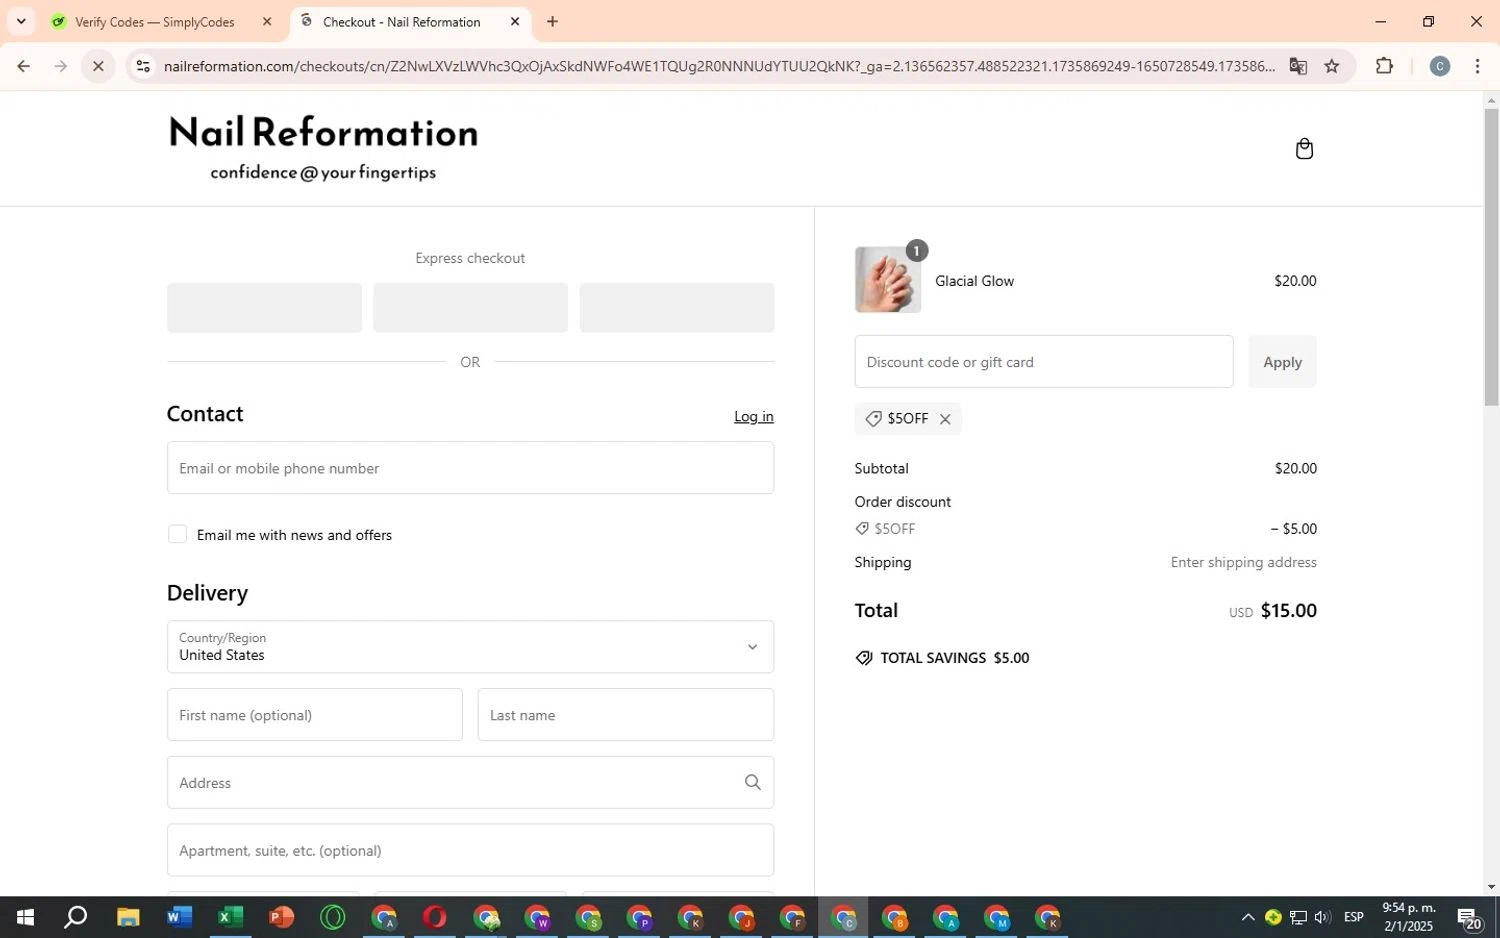Screen dimensions: 1500x938
Task: Open network status tray icon
Action: click(x=1298, y=917)
